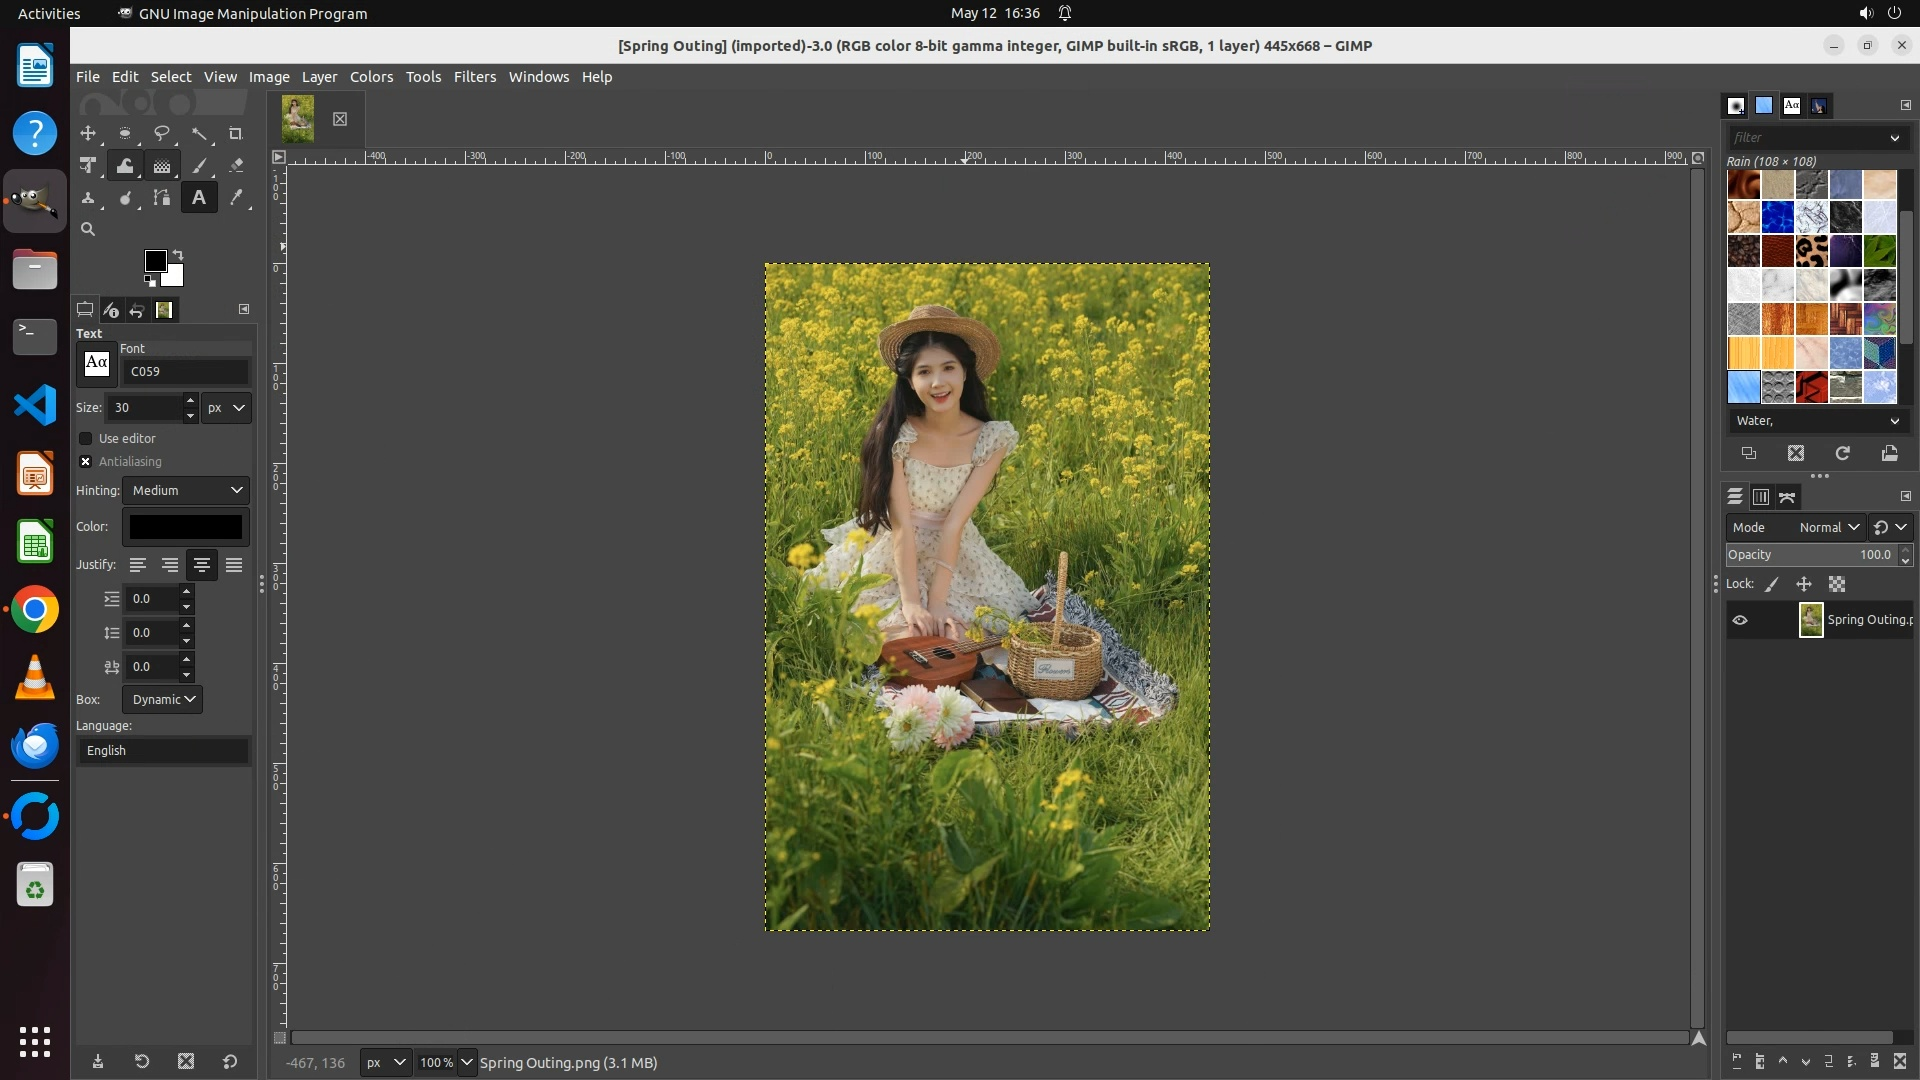Select the Crop tool

point(236,133)
